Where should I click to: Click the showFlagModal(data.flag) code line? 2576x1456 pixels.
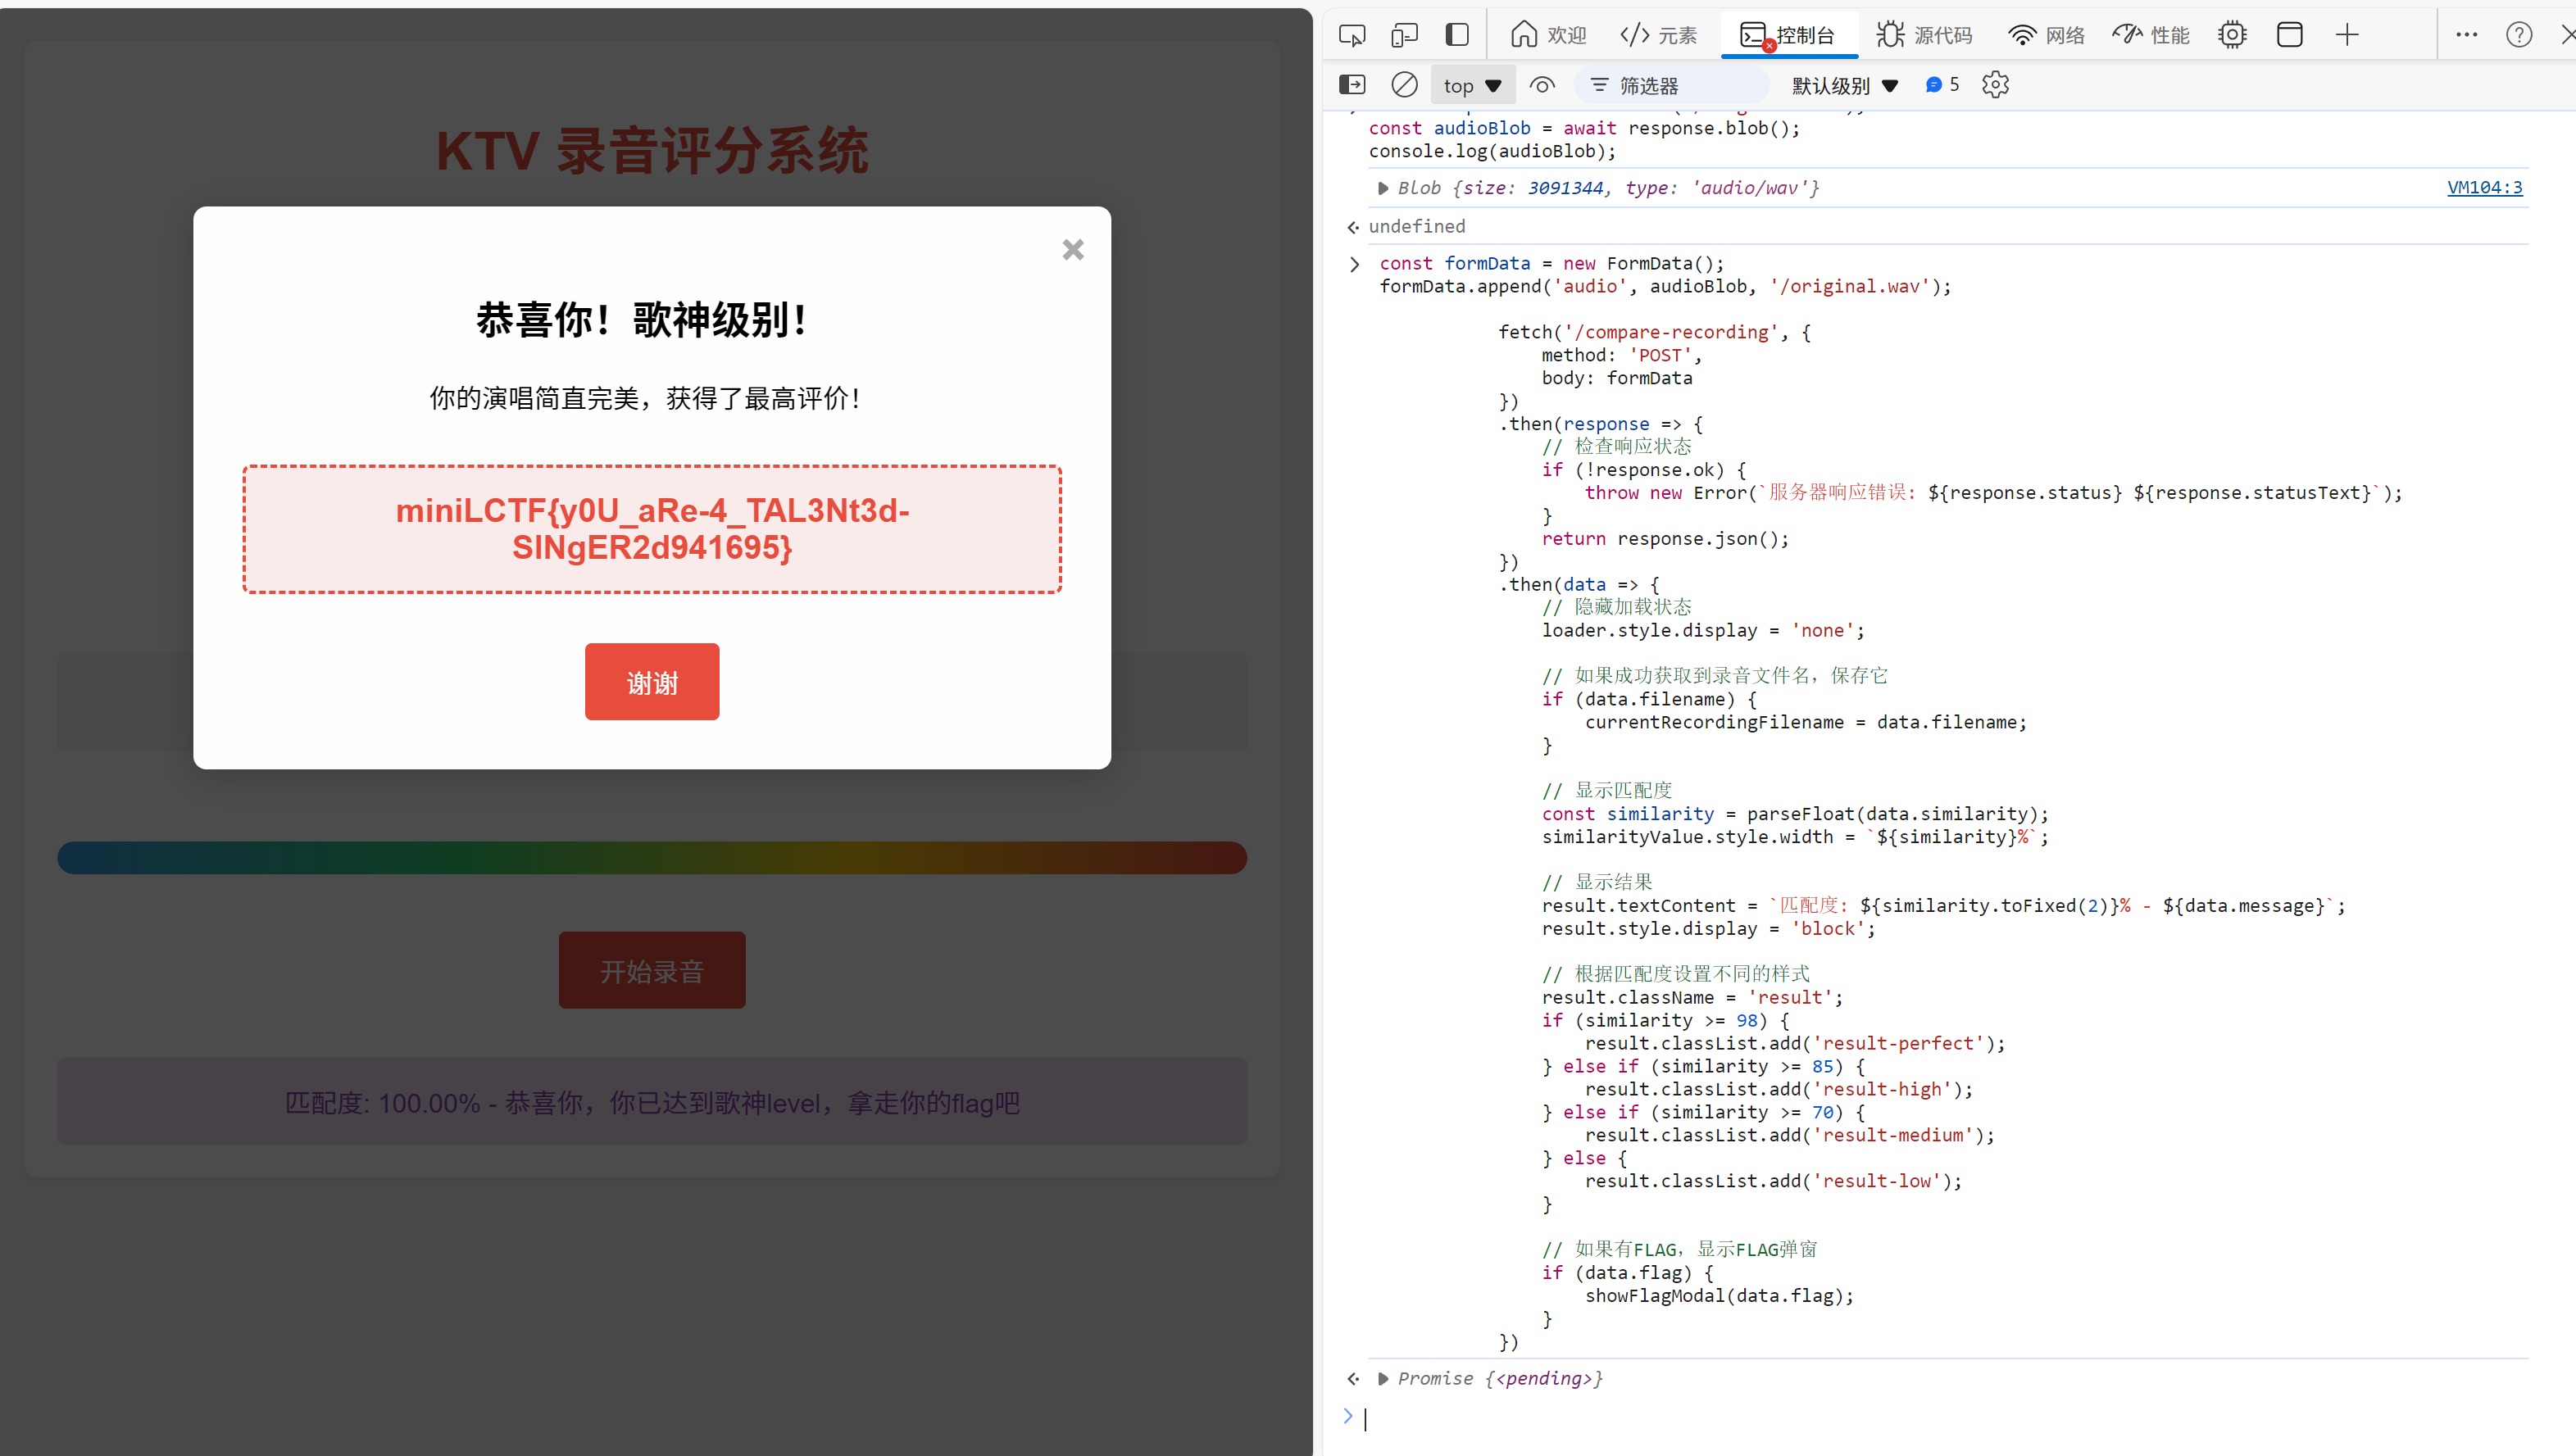[x=1719, y=1296]
